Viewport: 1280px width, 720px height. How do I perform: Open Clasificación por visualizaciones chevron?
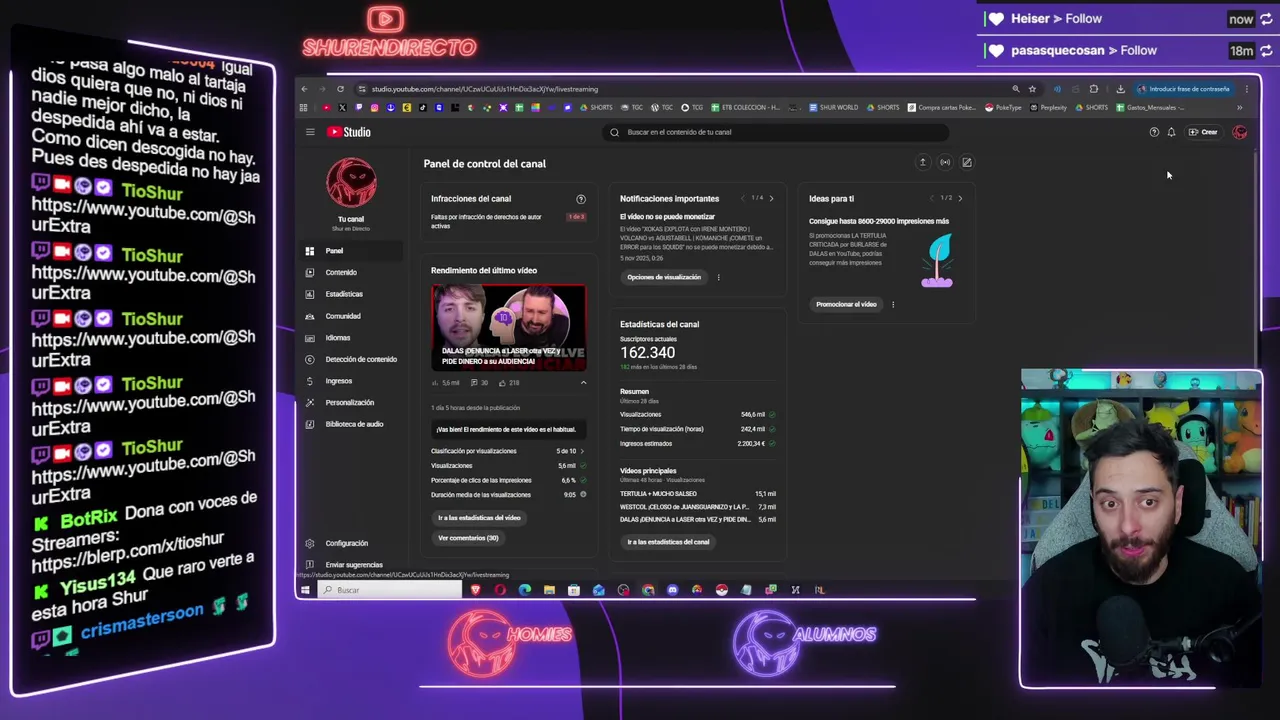pyautogui.click(x=582, y=451)
